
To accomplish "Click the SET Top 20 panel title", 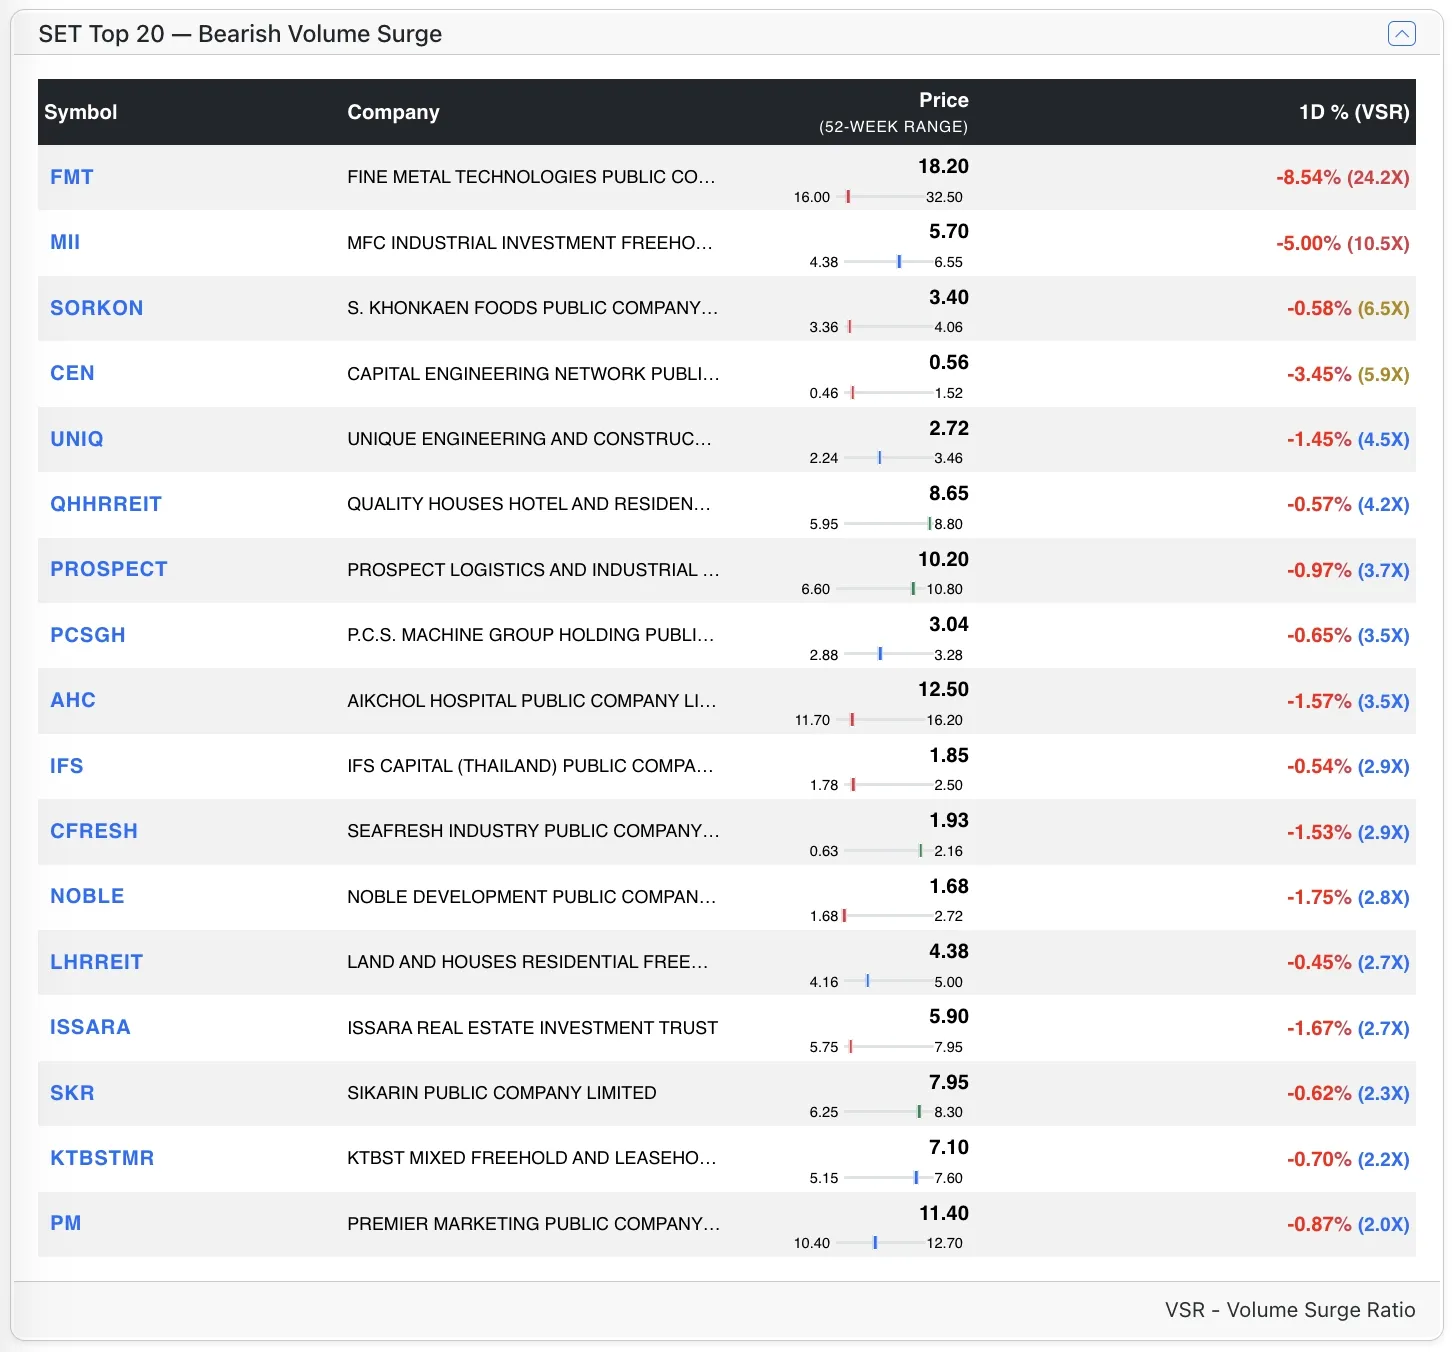I will pyautogui.click(x=240, y=34).
